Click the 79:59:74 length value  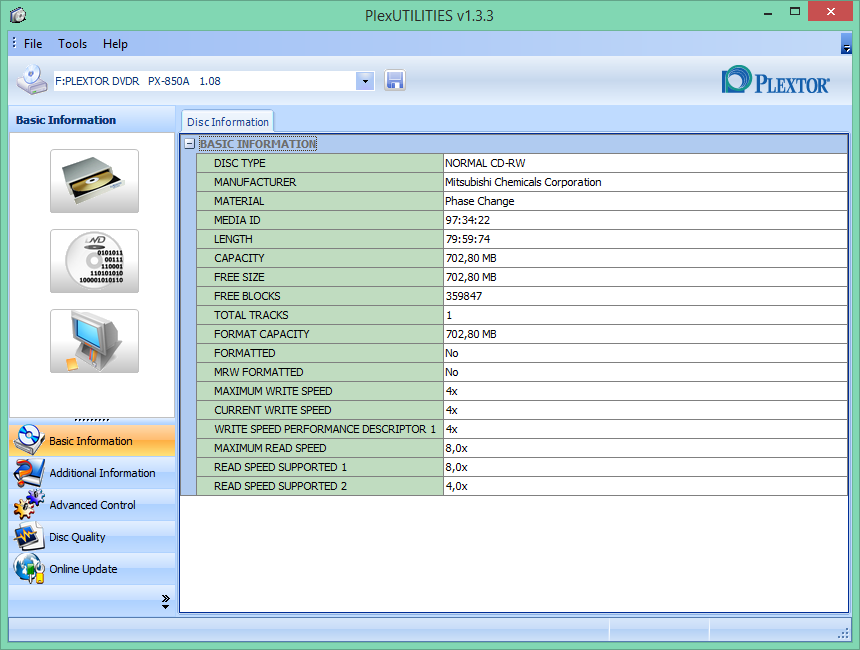pos(467,239)
